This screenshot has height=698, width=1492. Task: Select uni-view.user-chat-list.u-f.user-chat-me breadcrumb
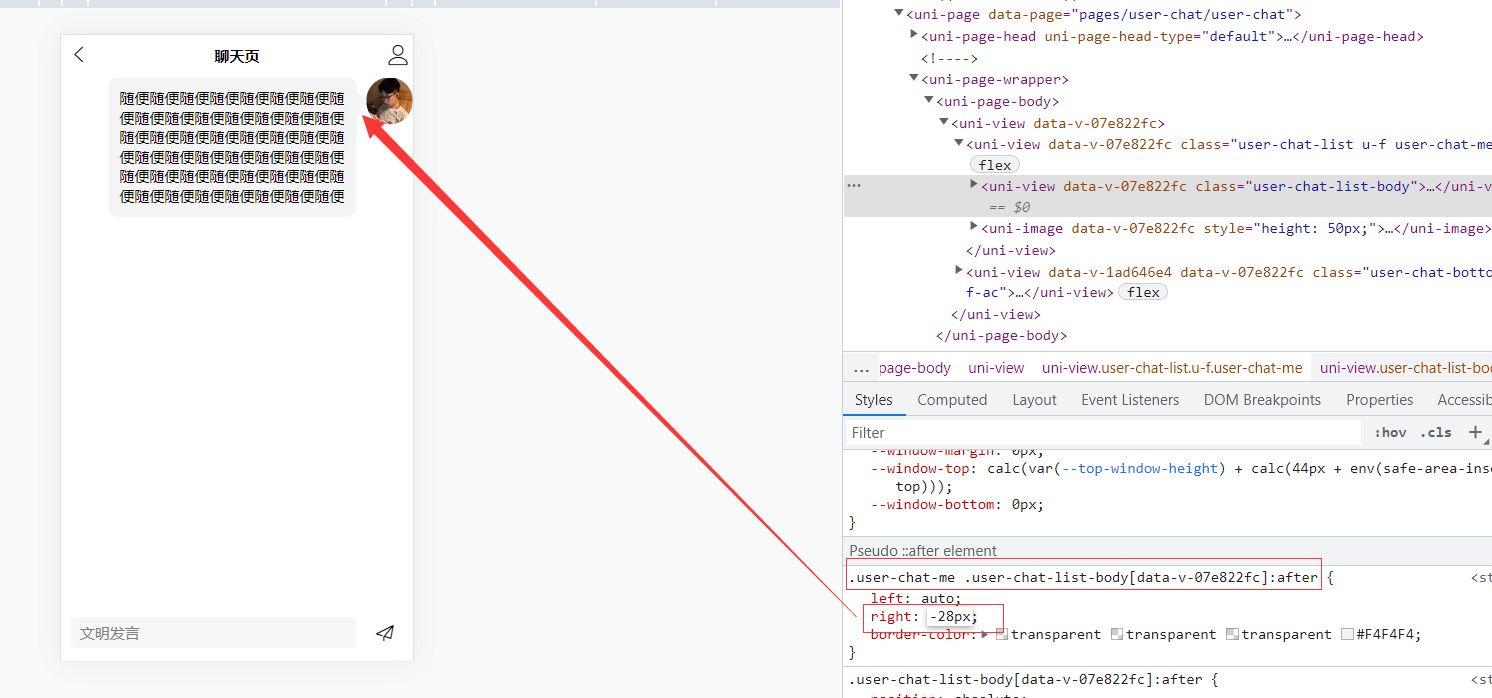pos(1172,368)
